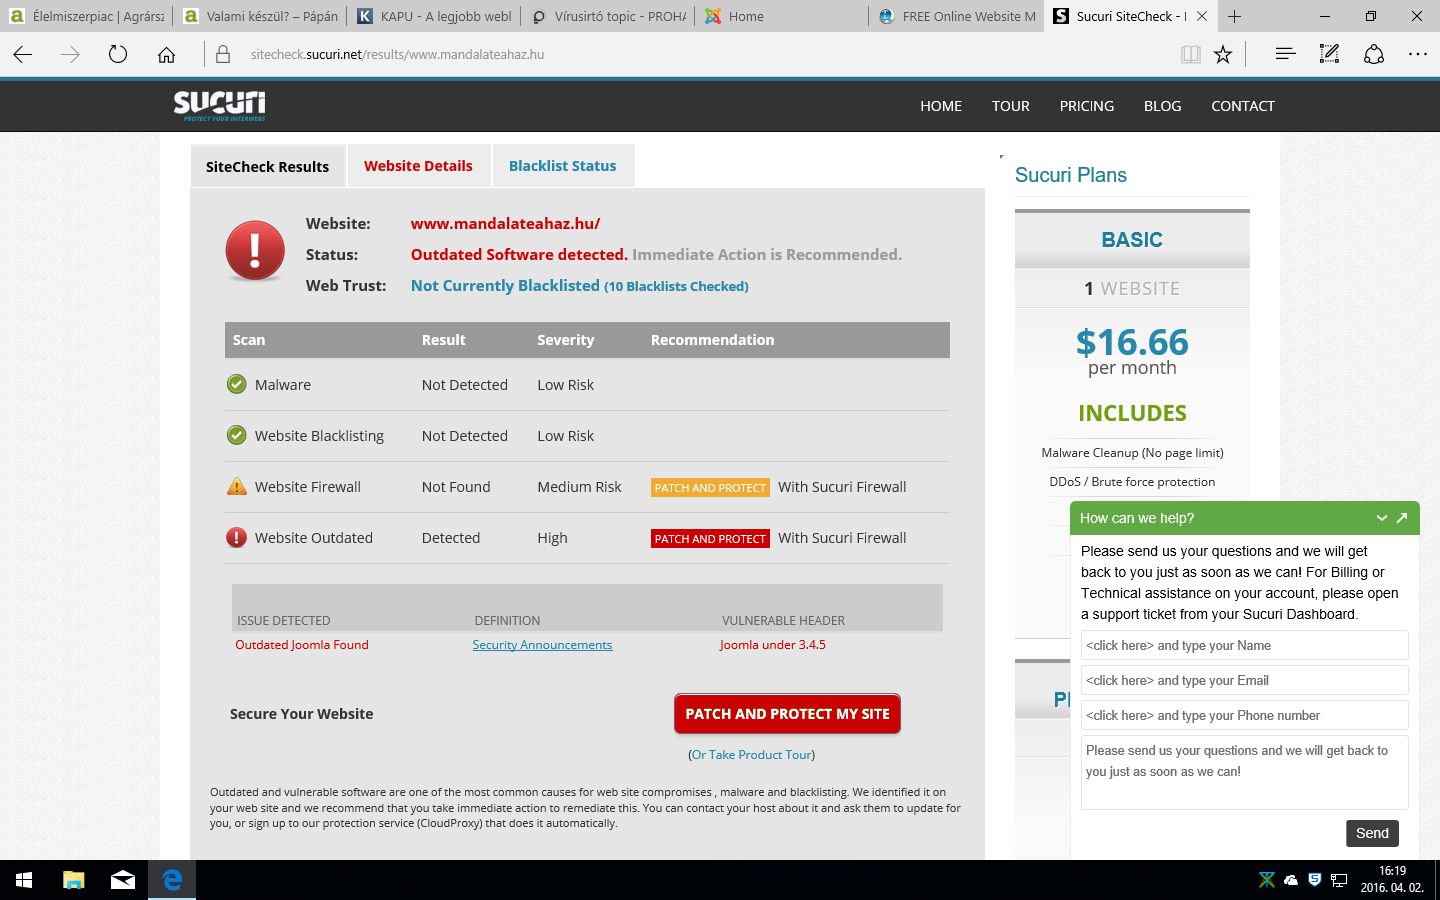Screen dimensions: 1440x900
Task: Open OneDrive cloud tray icon
Action: (1291, 880)
